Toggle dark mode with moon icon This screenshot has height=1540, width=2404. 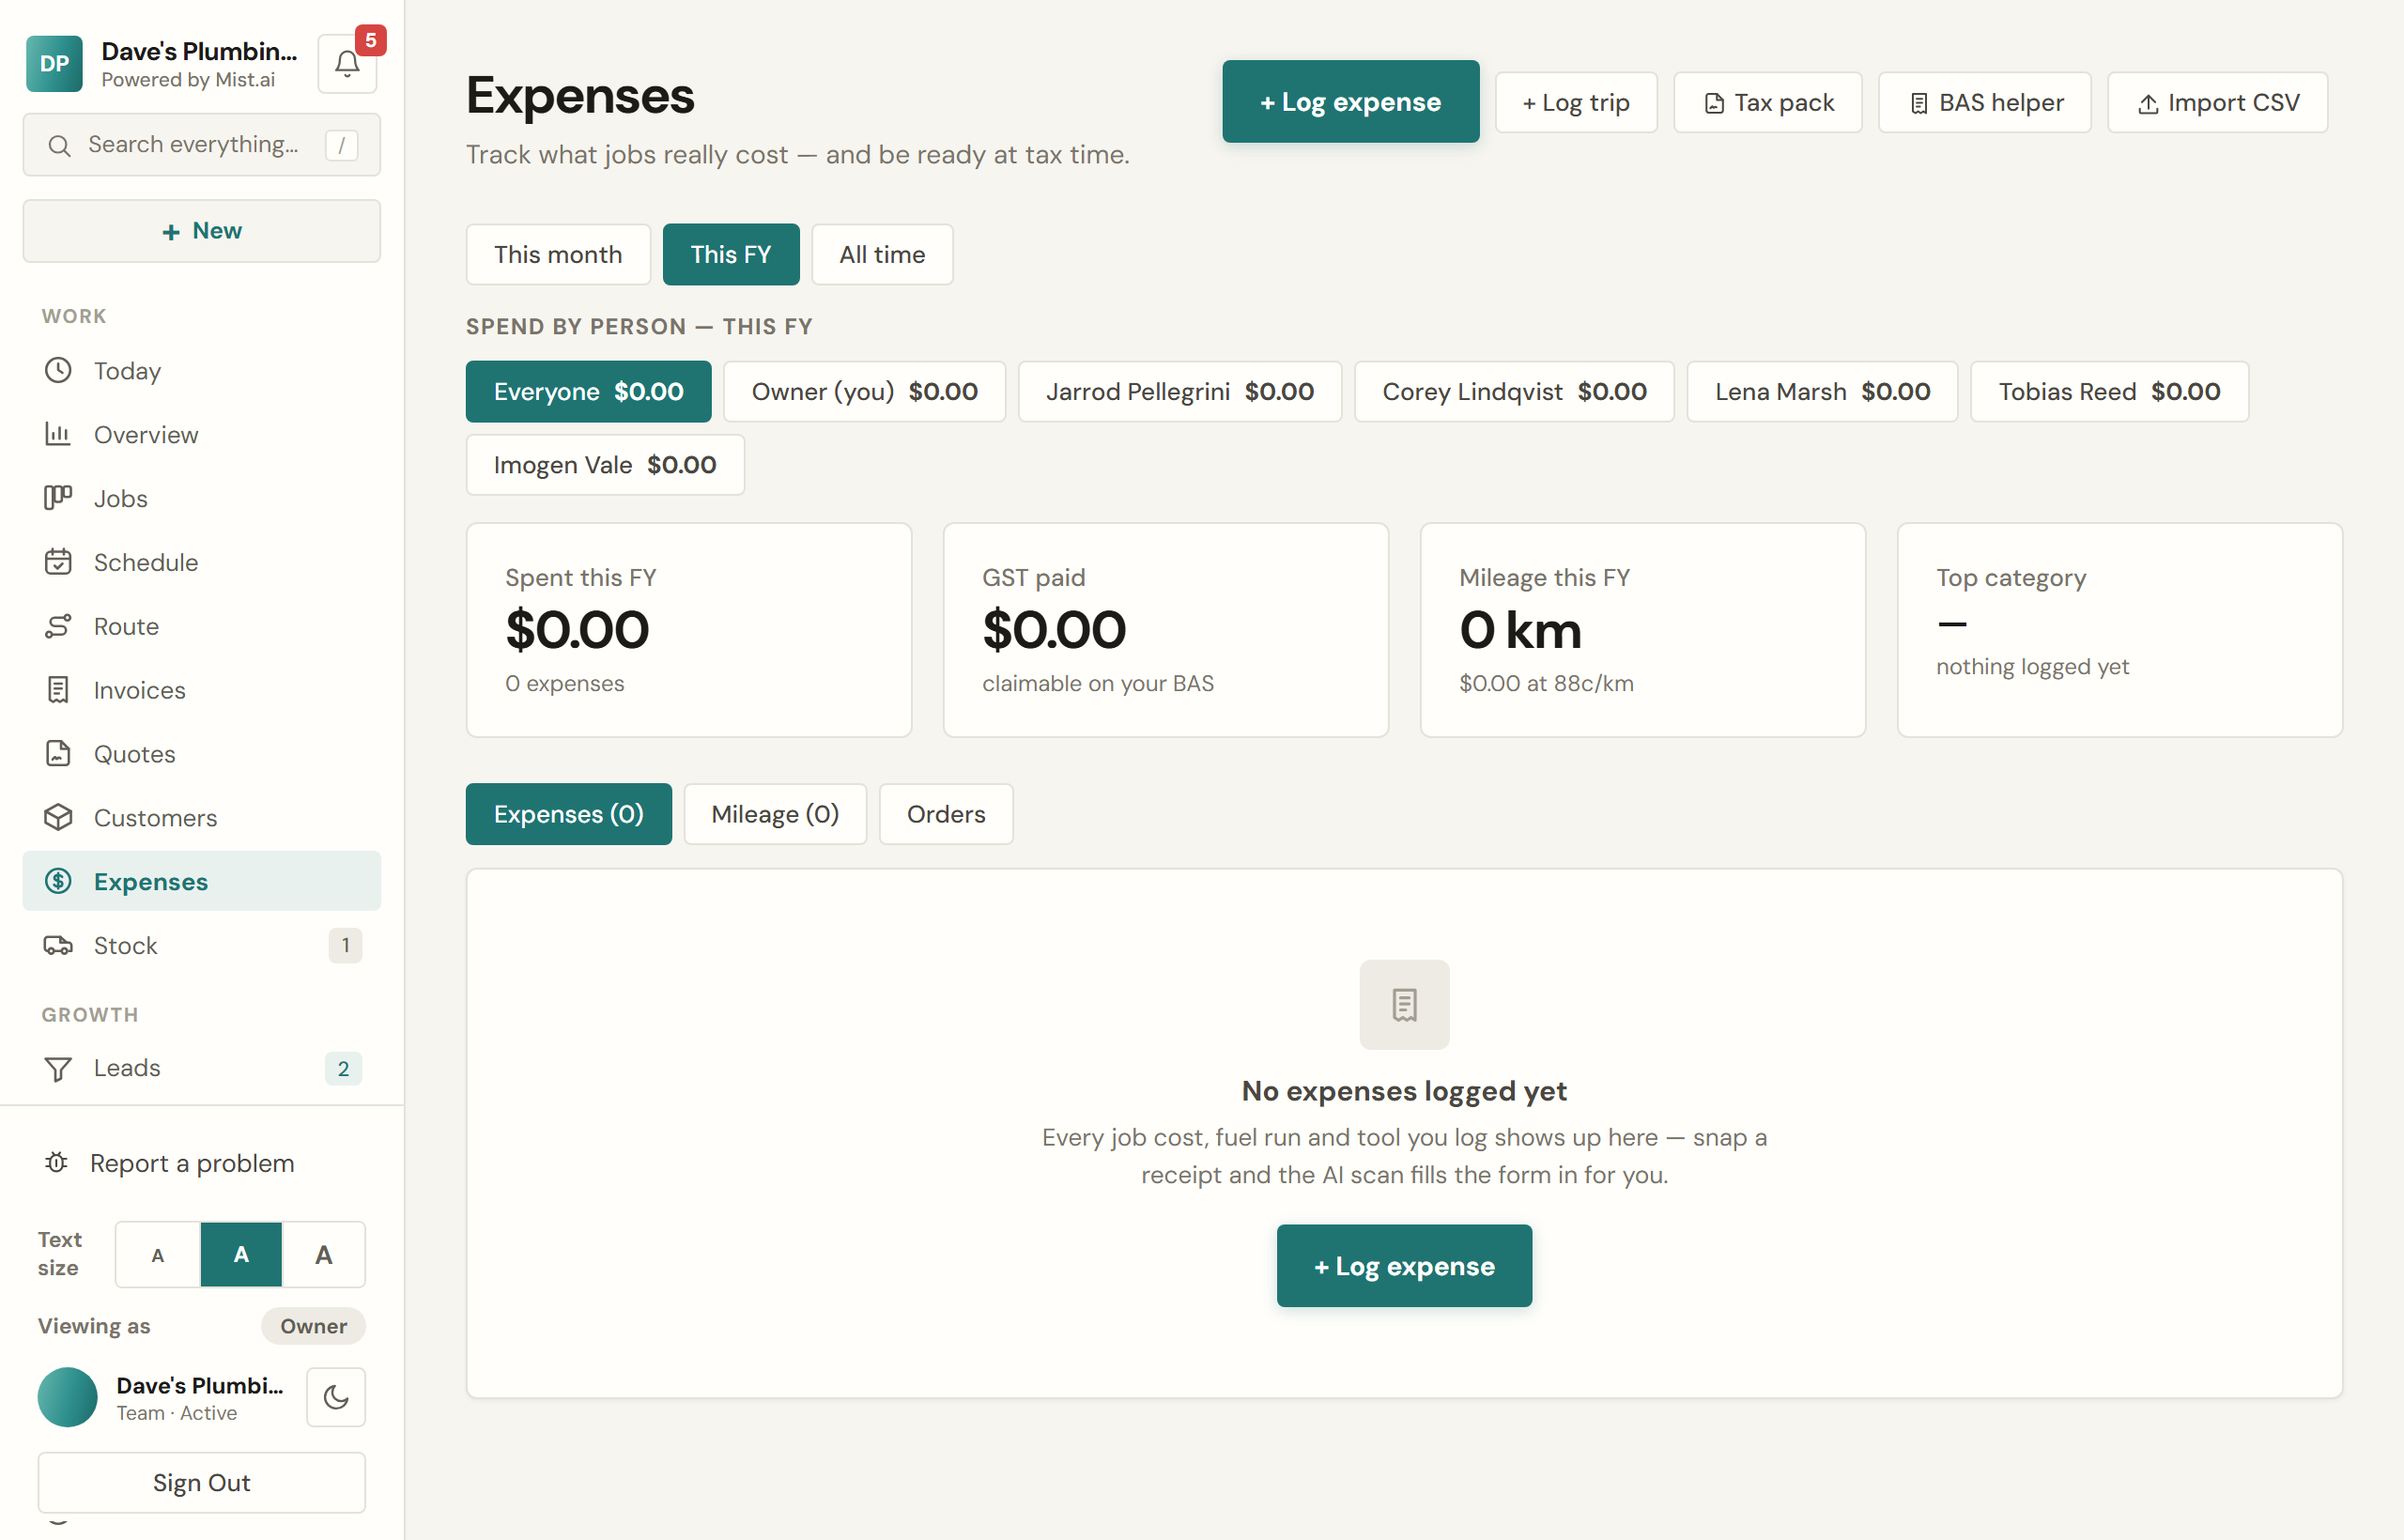[336, 1397]
